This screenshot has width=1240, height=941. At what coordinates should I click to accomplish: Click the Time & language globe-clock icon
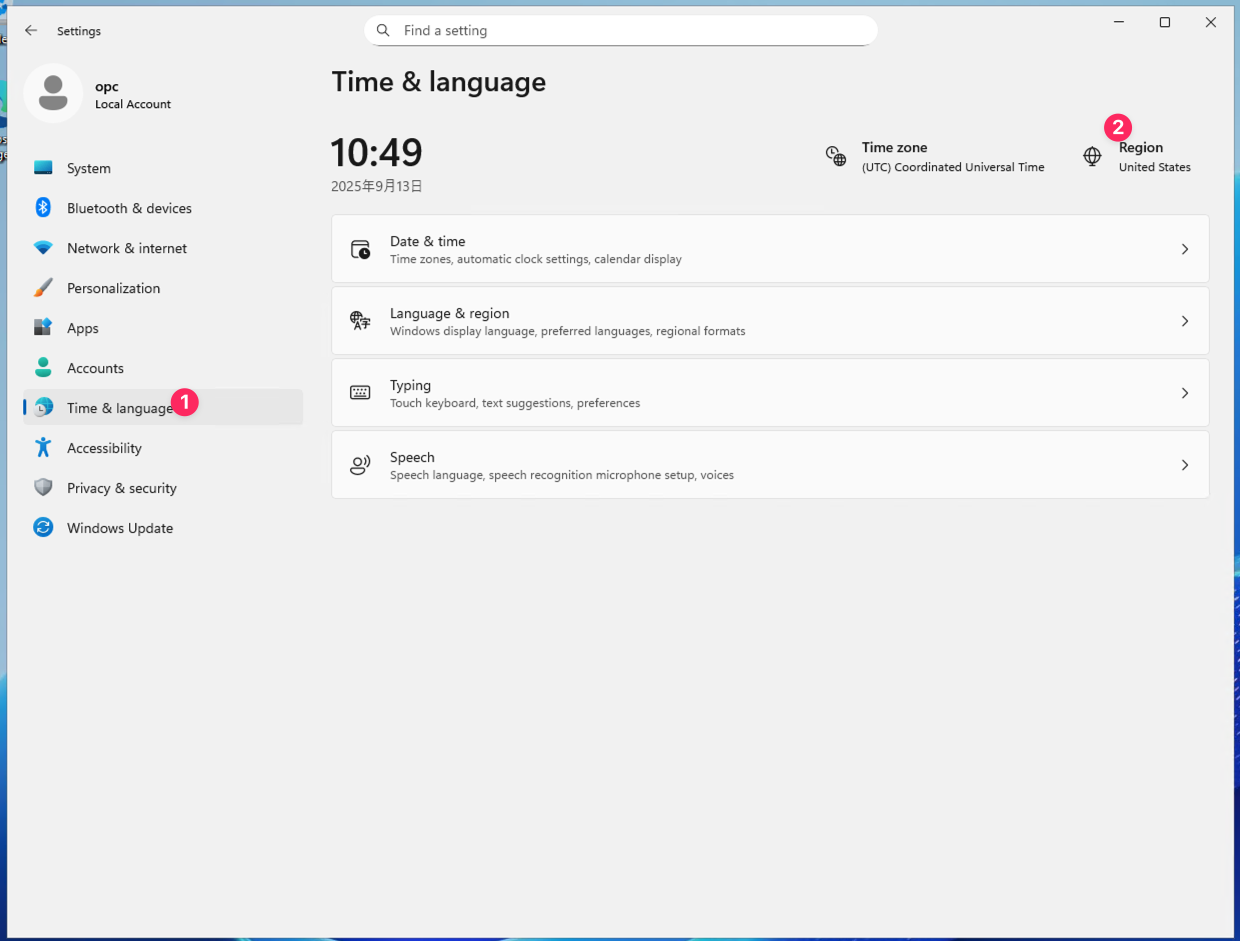point(43,407)
